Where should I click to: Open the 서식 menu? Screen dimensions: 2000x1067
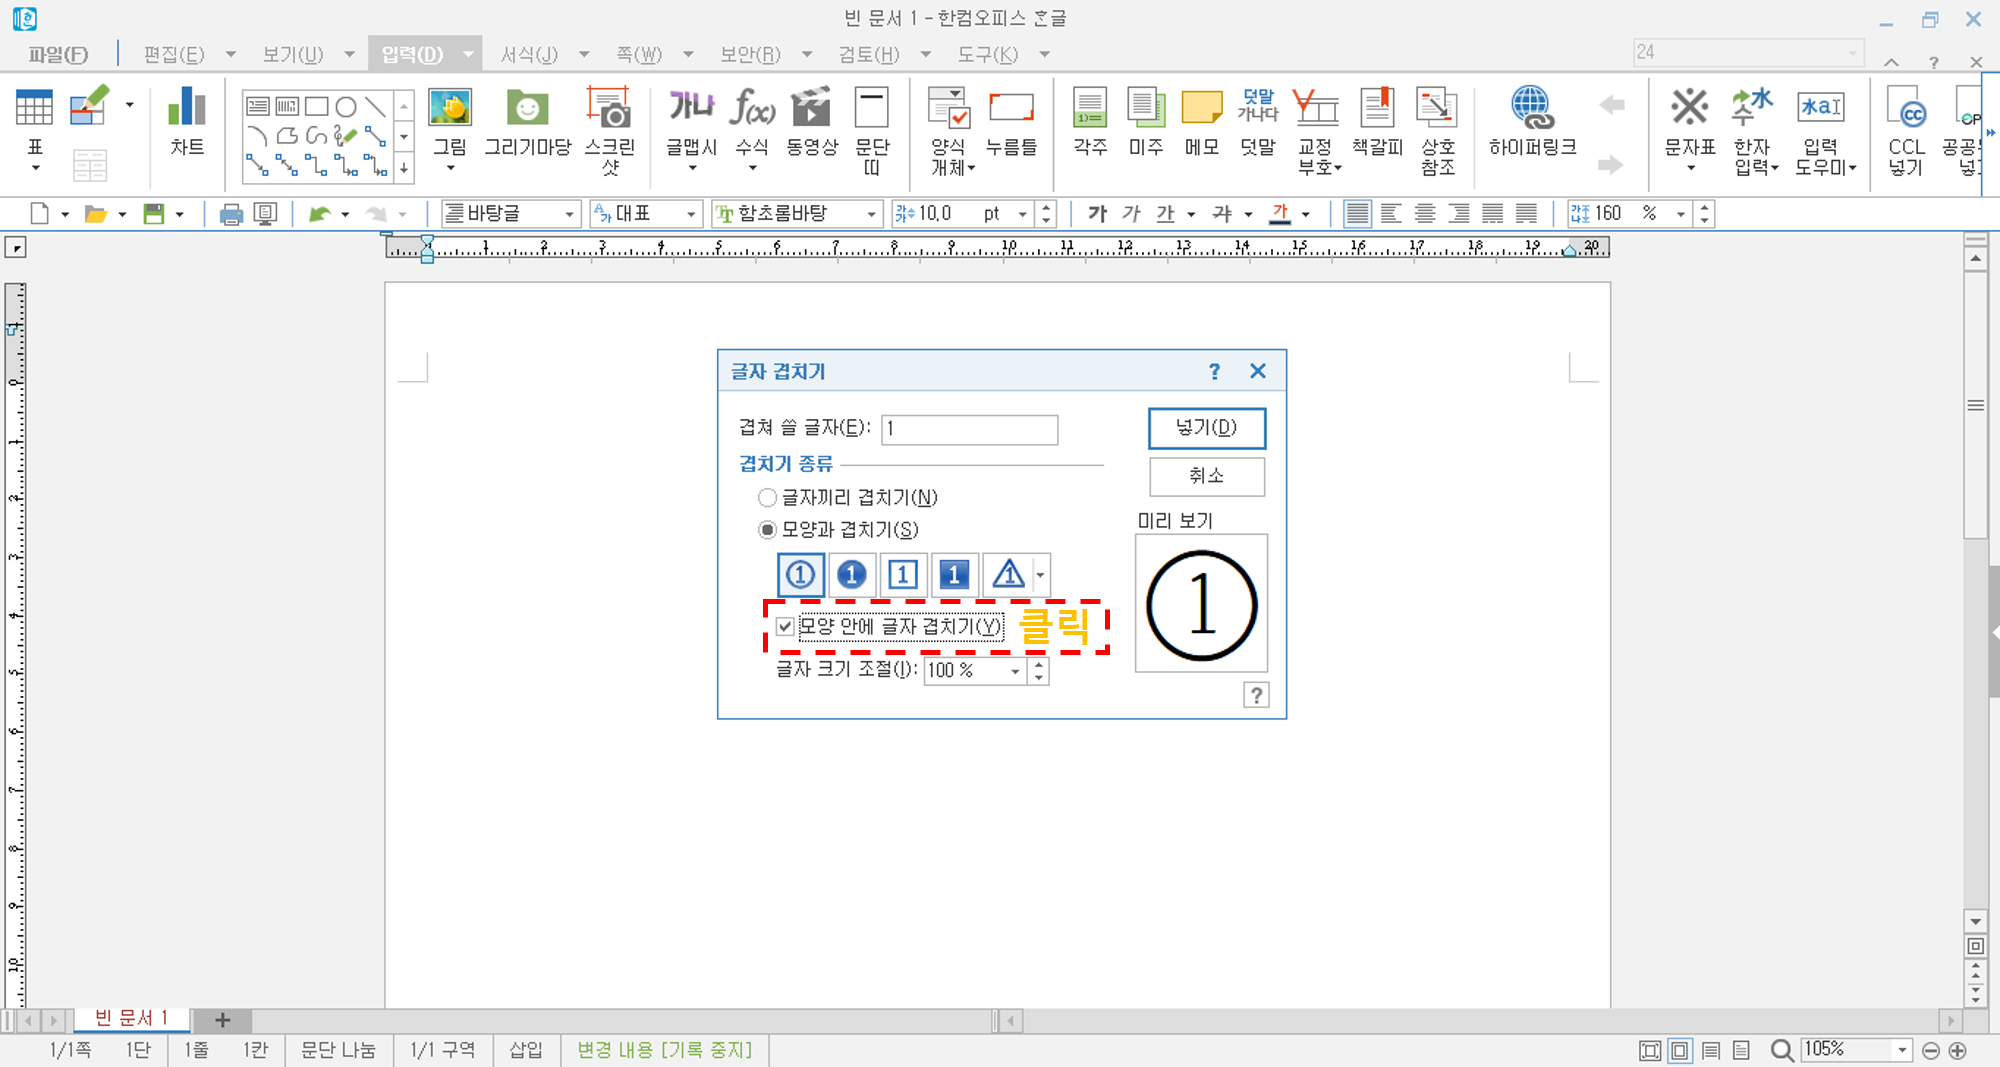tap(529, 54)
